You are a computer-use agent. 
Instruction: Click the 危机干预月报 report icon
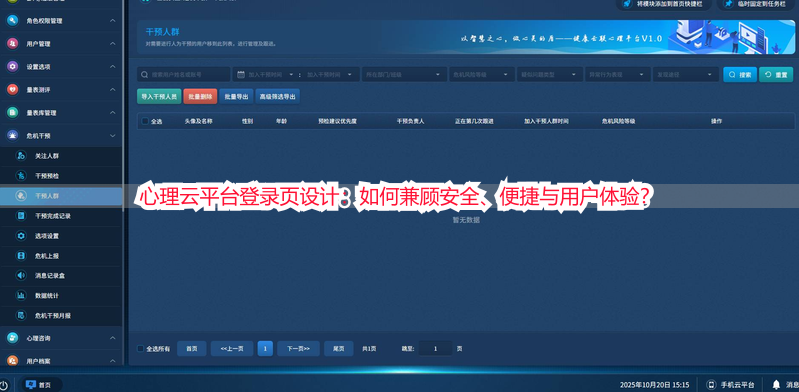(21, 316)
